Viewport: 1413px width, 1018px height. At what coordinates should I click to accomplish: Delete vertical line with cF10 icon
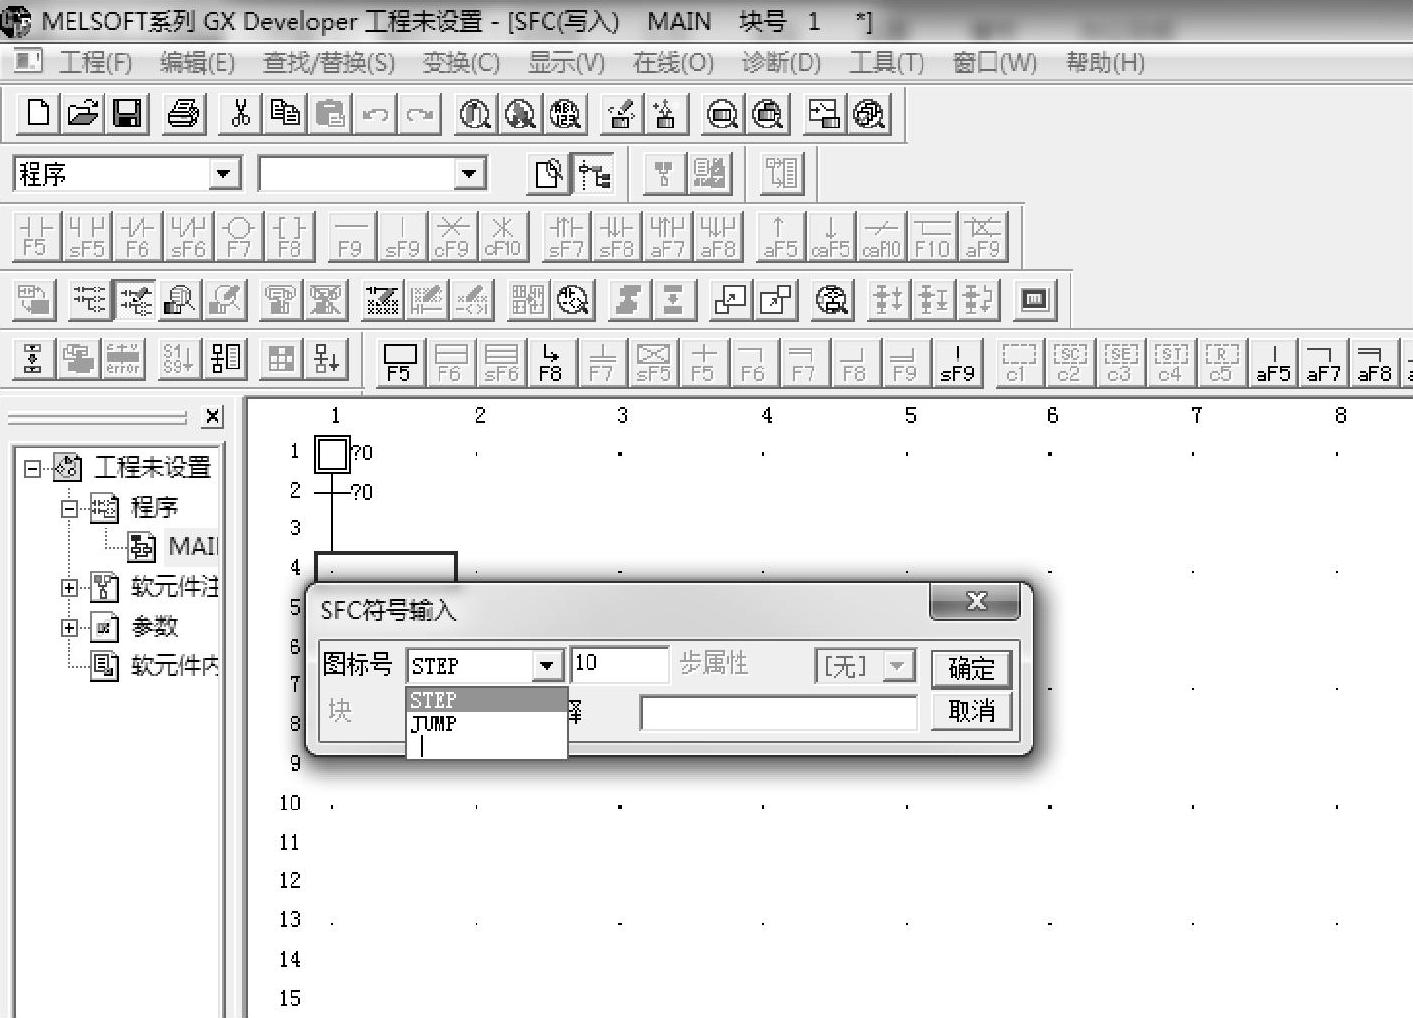[502, 236]
